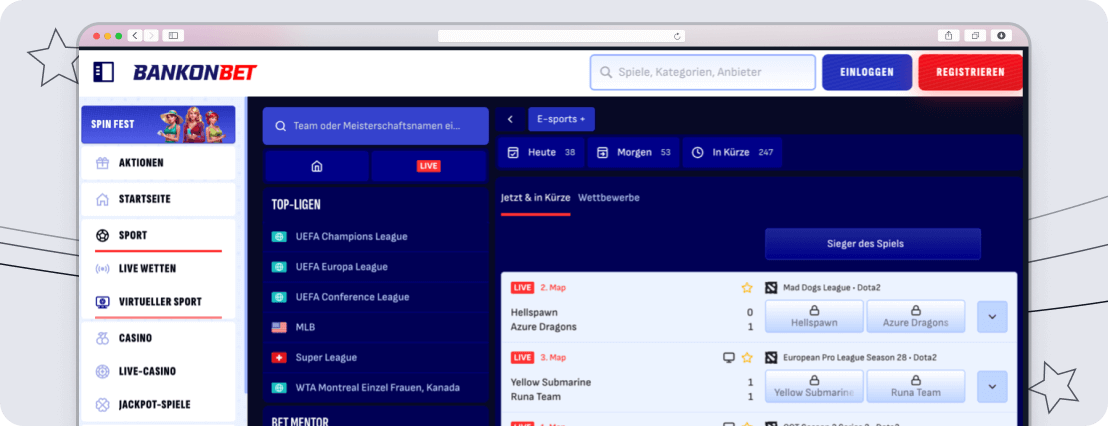Open the LIVE filter in sports panel
This screenshot has width=1108, height=426.
[429, 166]
